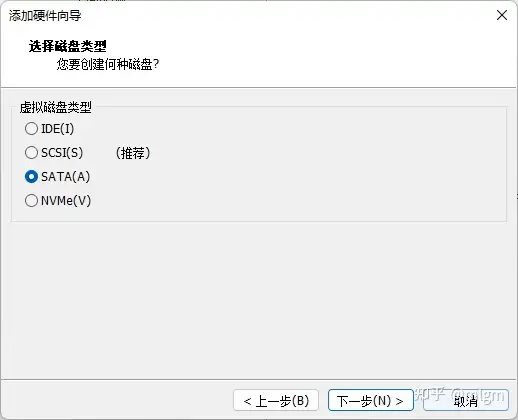This screenshot has height=420, width=518.
Task: Cancel the wizard with the 取消 button
Action: pos(466,400)
